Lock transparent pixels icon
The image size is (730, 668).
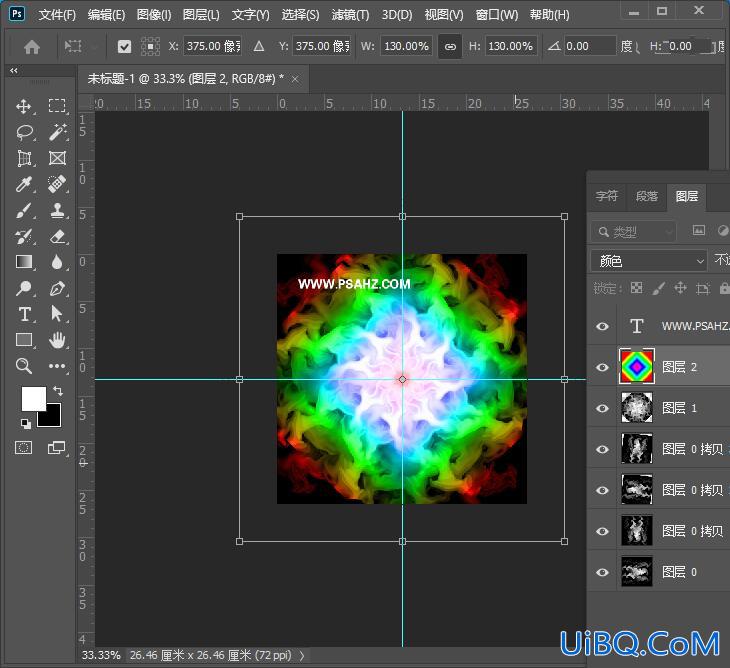click(636, 288)
